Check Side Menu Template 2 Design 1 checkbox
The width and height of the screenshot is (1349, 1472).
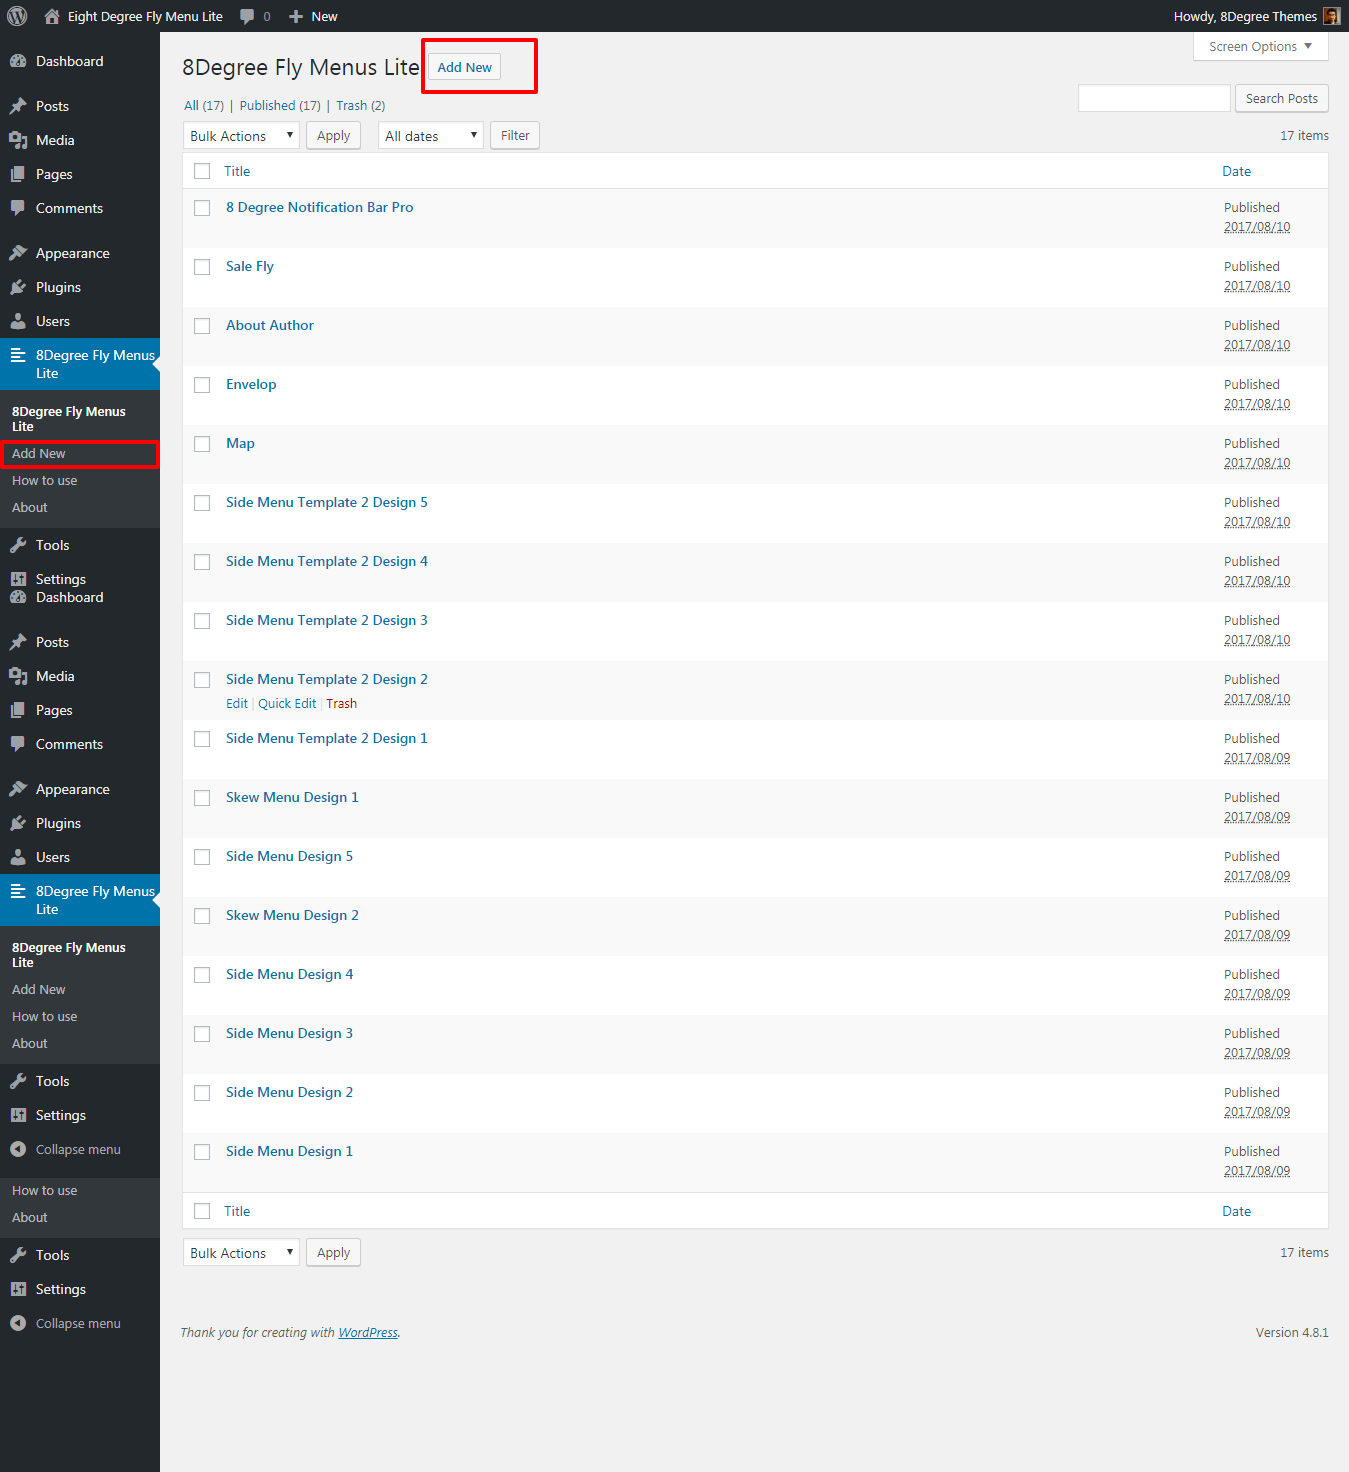coord(202,739)
